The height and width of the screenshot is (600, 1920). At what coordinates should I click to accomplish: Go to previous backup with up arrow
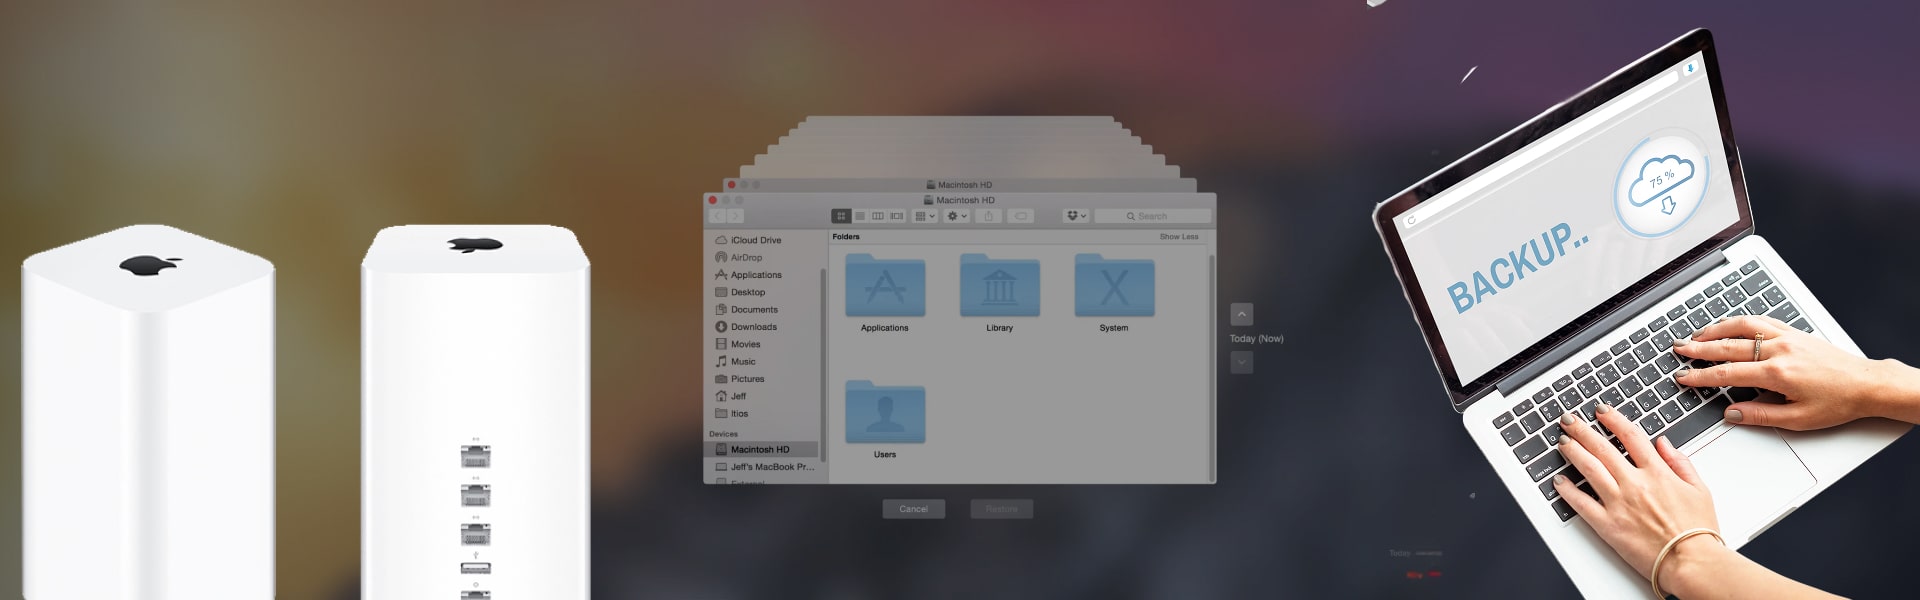(1241, 314)
